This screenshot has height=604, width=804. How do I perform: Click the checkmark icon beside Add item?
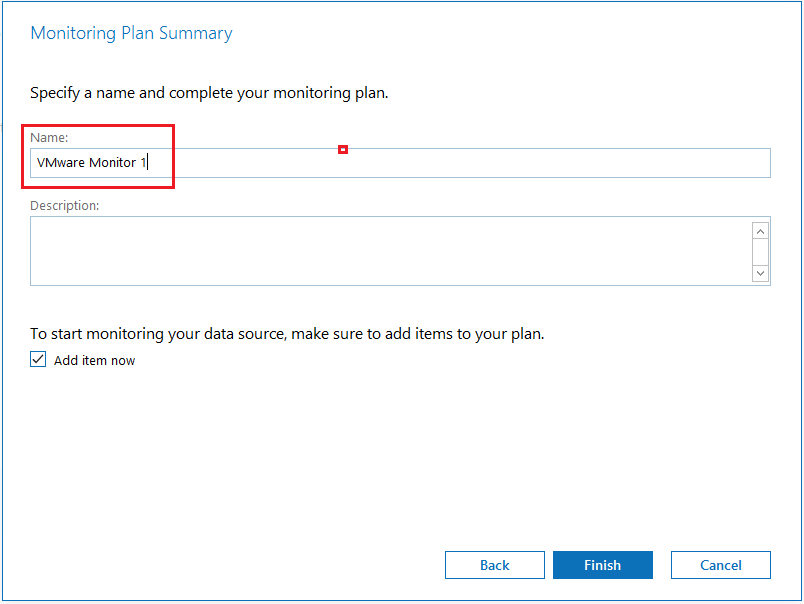tap(38, 360)
